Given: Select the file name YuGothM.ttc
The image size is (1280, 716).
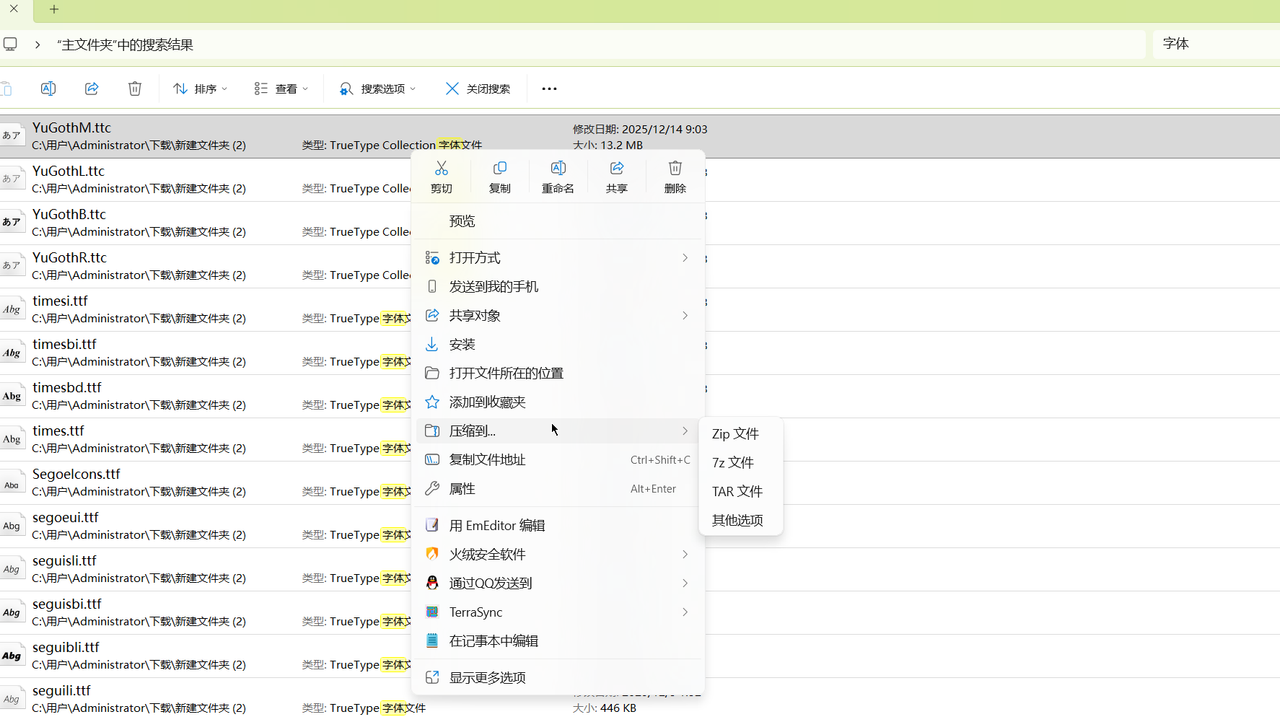Looking at the screenshot, I should point(71,128).
